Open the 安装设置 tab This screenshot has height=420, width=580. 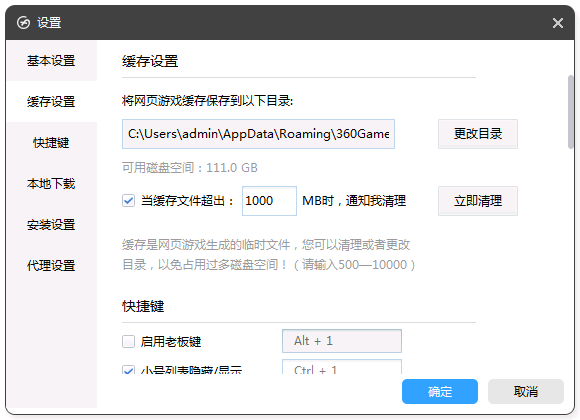(51, 225)
